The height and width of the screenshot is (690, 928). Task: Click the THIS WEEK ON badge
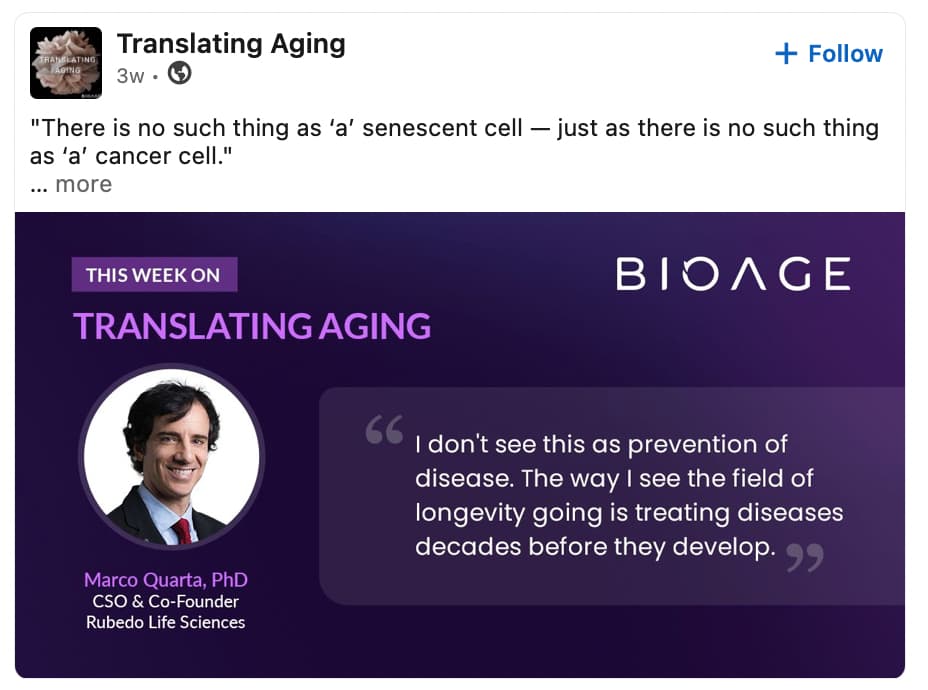[x=154, y=275]
